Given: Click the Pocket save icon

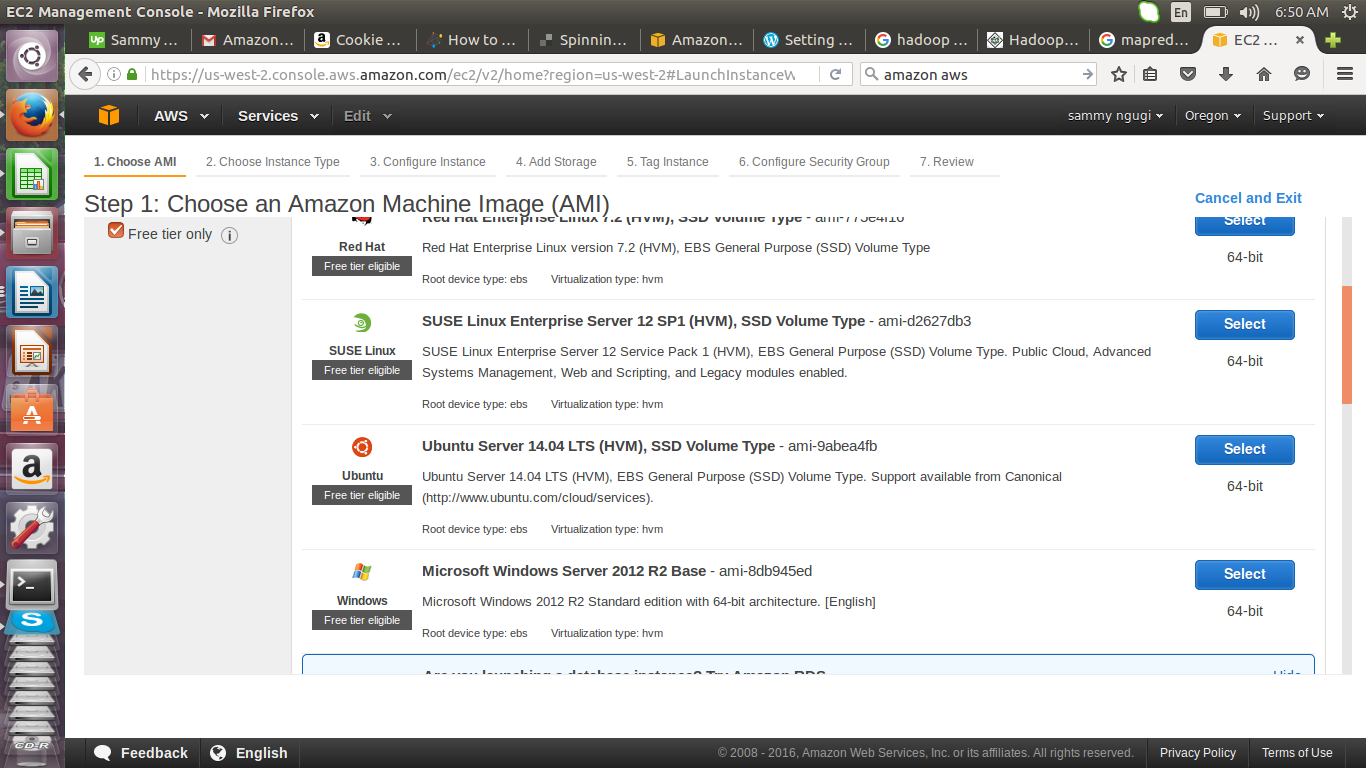Looking at the screenshot, I should [1188, 74].
